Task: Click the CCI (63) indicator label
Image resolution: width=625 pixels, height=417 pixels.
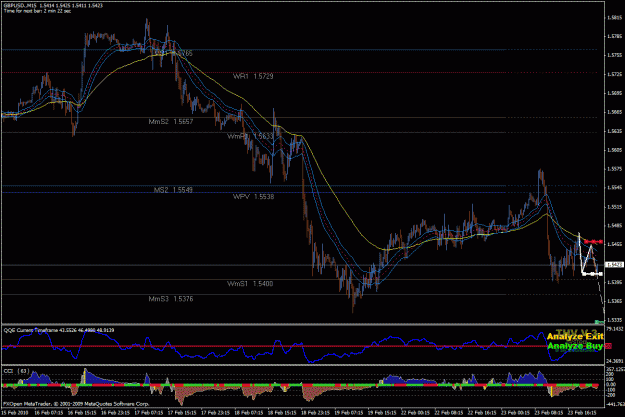Action: (x=16, y=371)
